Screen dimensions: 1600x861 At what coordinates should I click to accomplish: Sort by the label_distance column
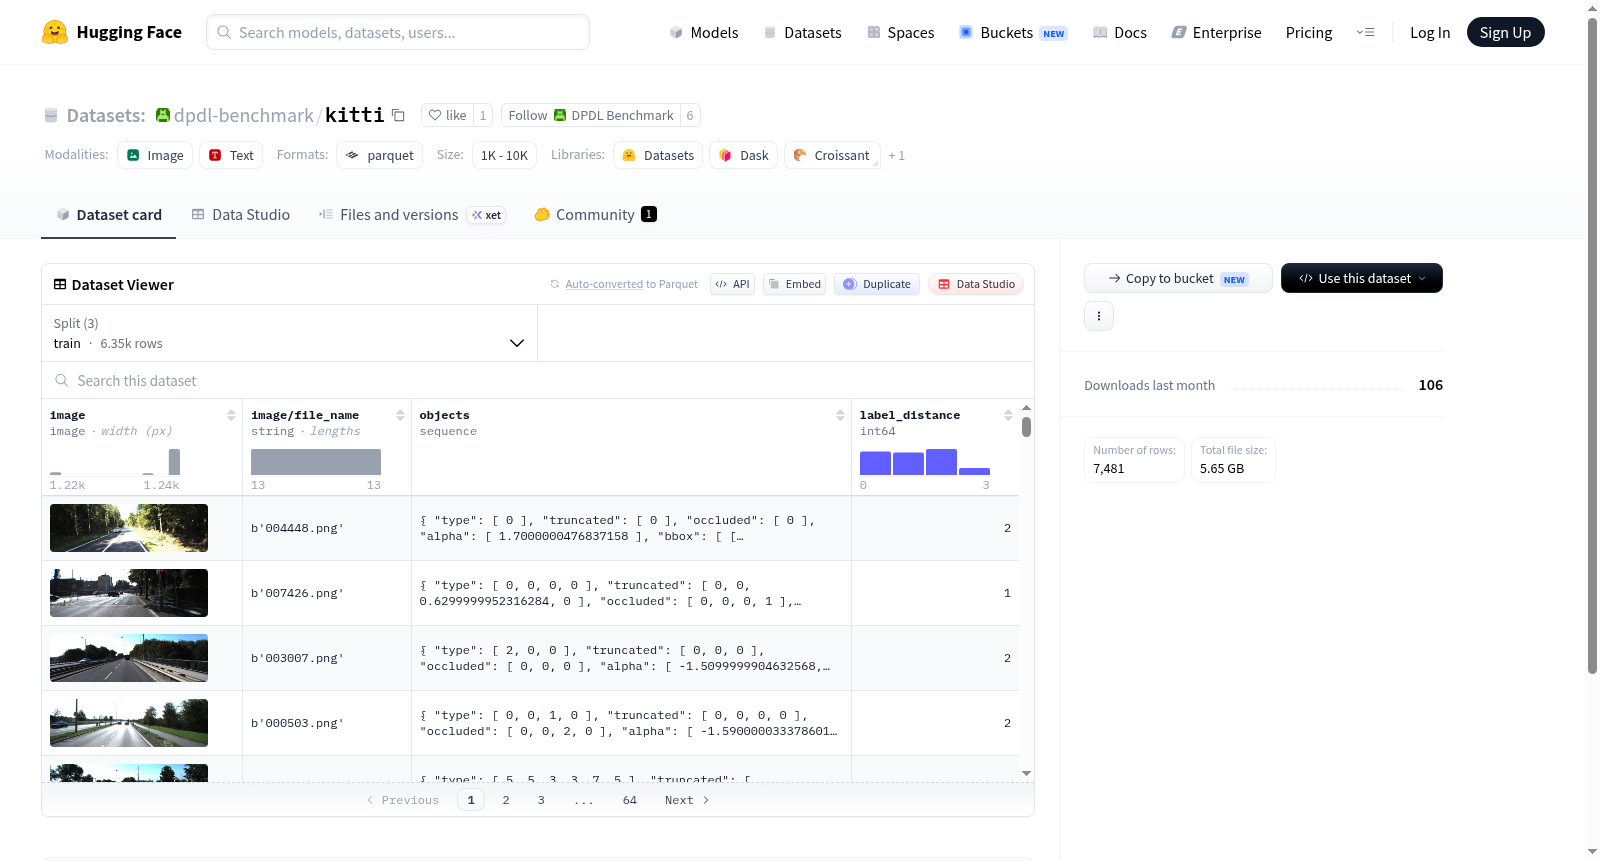pyautogui.click(x=1008, y=415)
